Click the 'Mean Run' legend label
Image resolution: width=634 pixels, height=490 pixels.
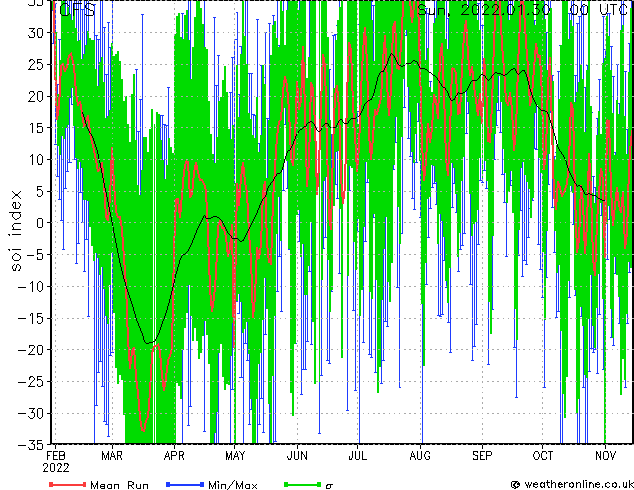(119, 485)
